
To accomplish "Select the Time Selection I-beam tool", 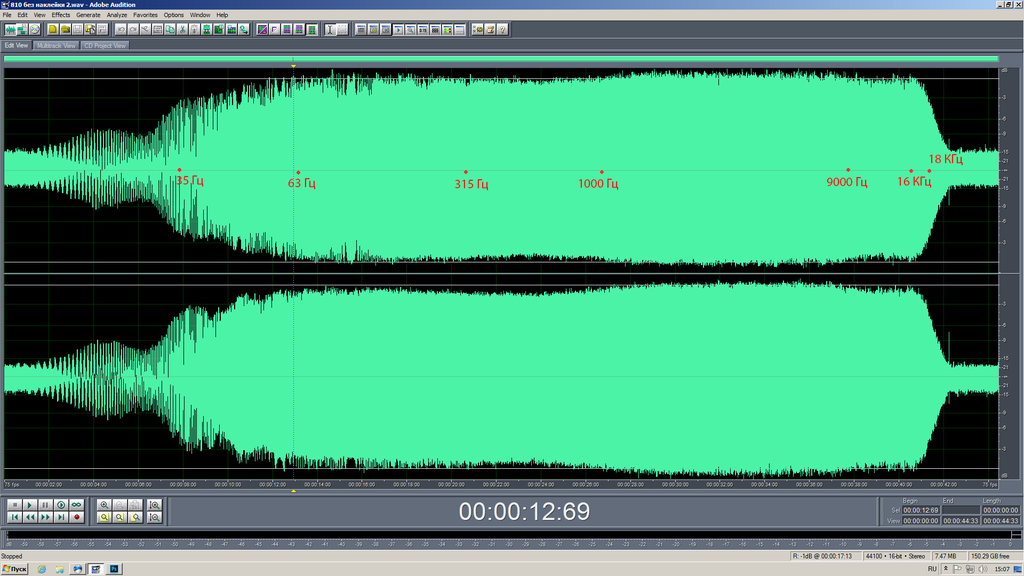I will click(330, 29).
